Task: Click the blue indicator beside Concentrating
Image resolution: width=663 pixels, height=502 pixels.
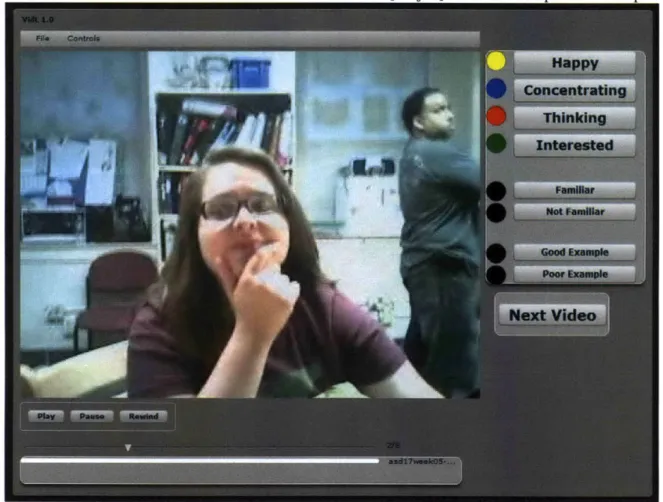Action: click(x=496, y=89)
